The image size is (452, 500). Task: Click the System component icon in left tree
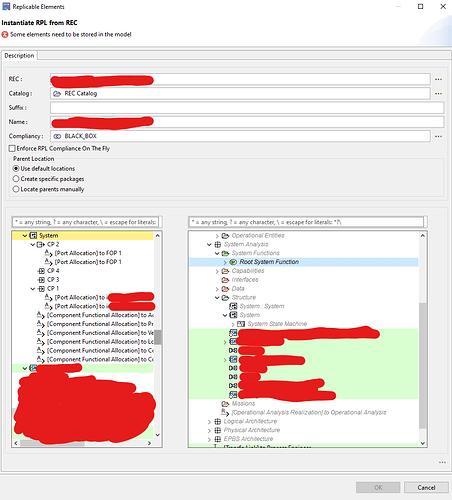(33, 236)
